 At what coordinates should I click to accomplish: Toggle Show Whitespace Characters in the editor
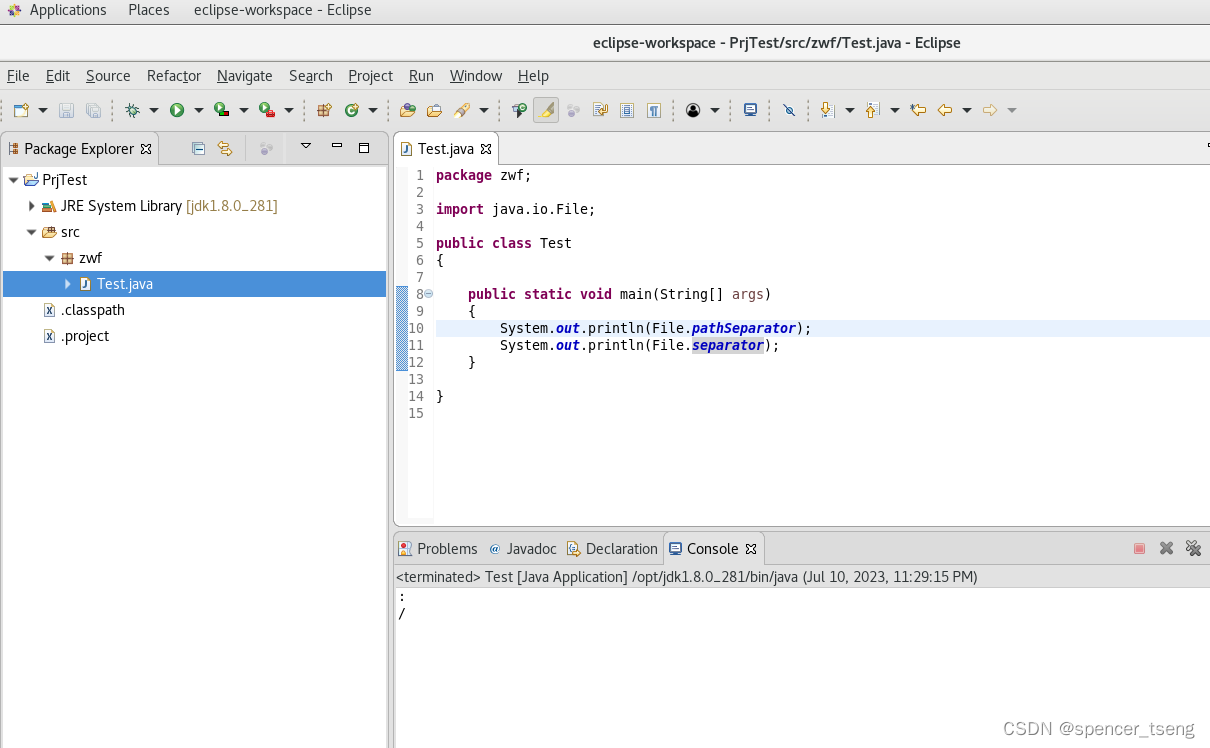pyautogui.click(x=654, y=110)
